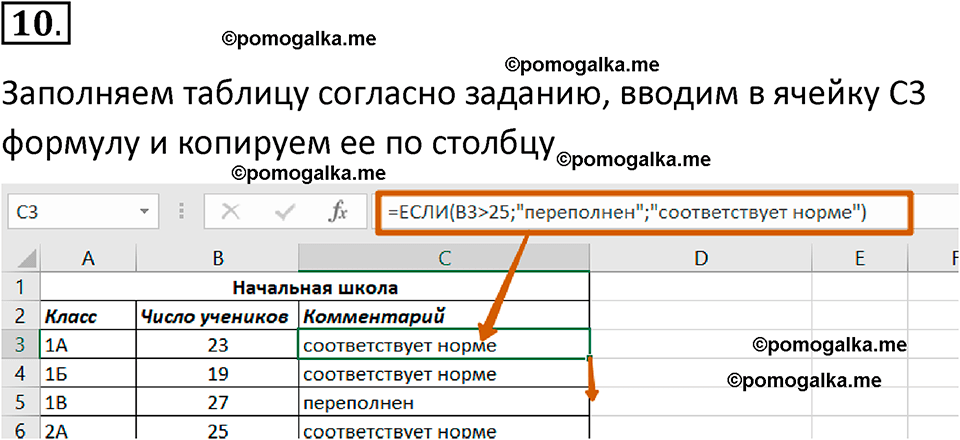Select row 3 header

tap(20, 345)
